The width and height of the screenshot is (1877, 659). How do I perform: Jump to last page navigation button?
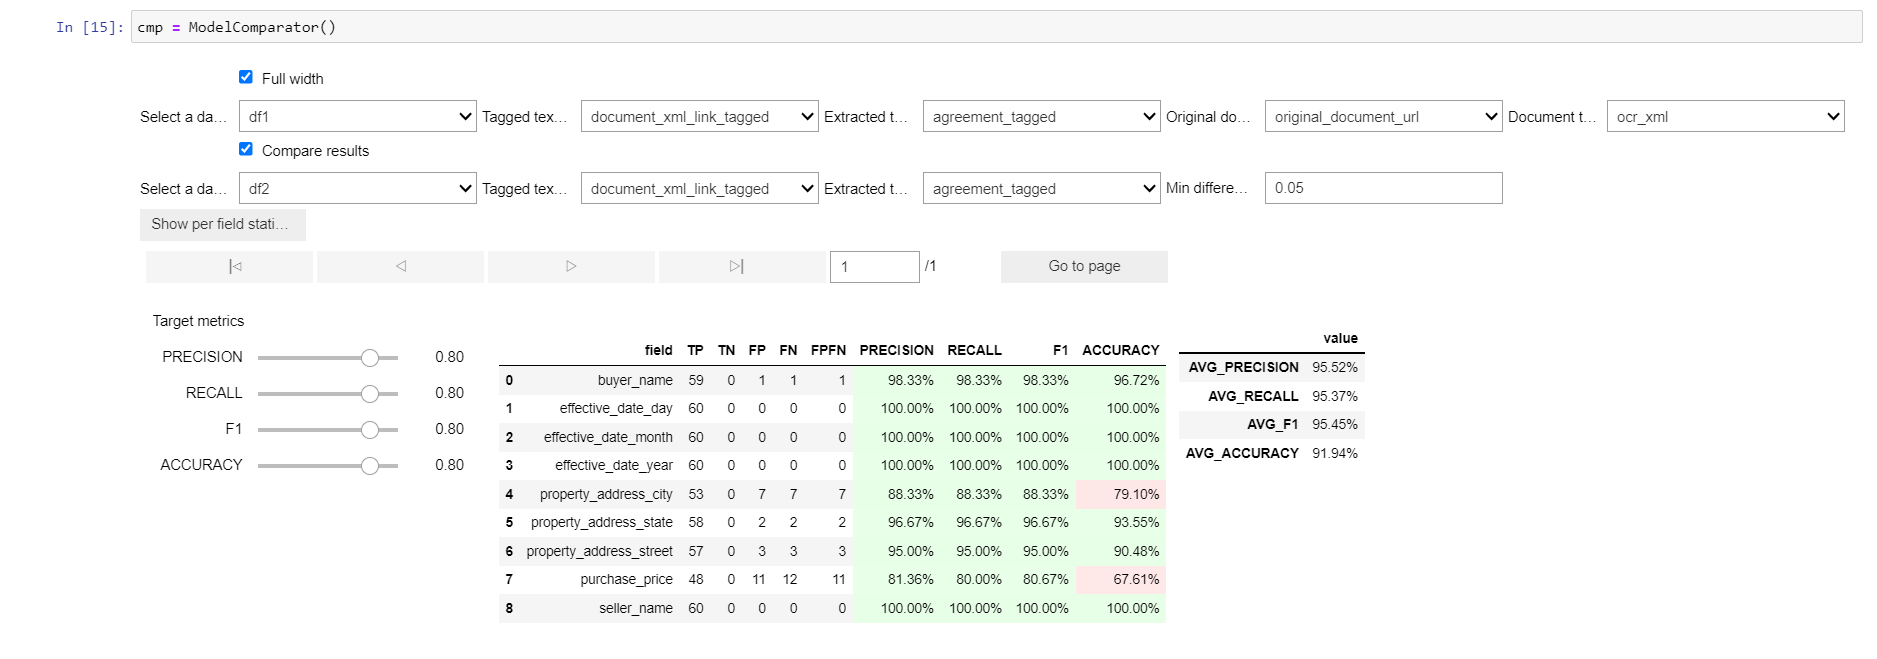point(742,267)
